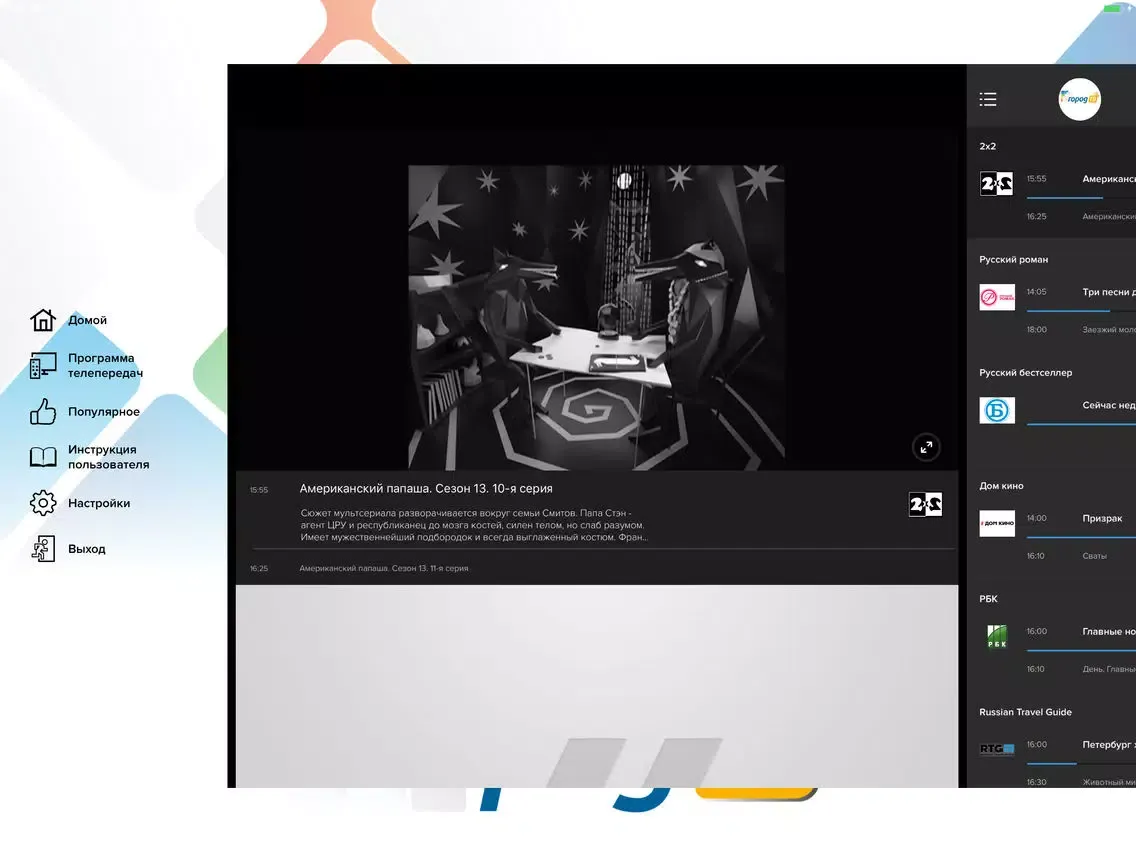The height and width of the screenshot is (852, 1136).
Task: Select the Русский роман channel logo
Action: tap(997, 297)
